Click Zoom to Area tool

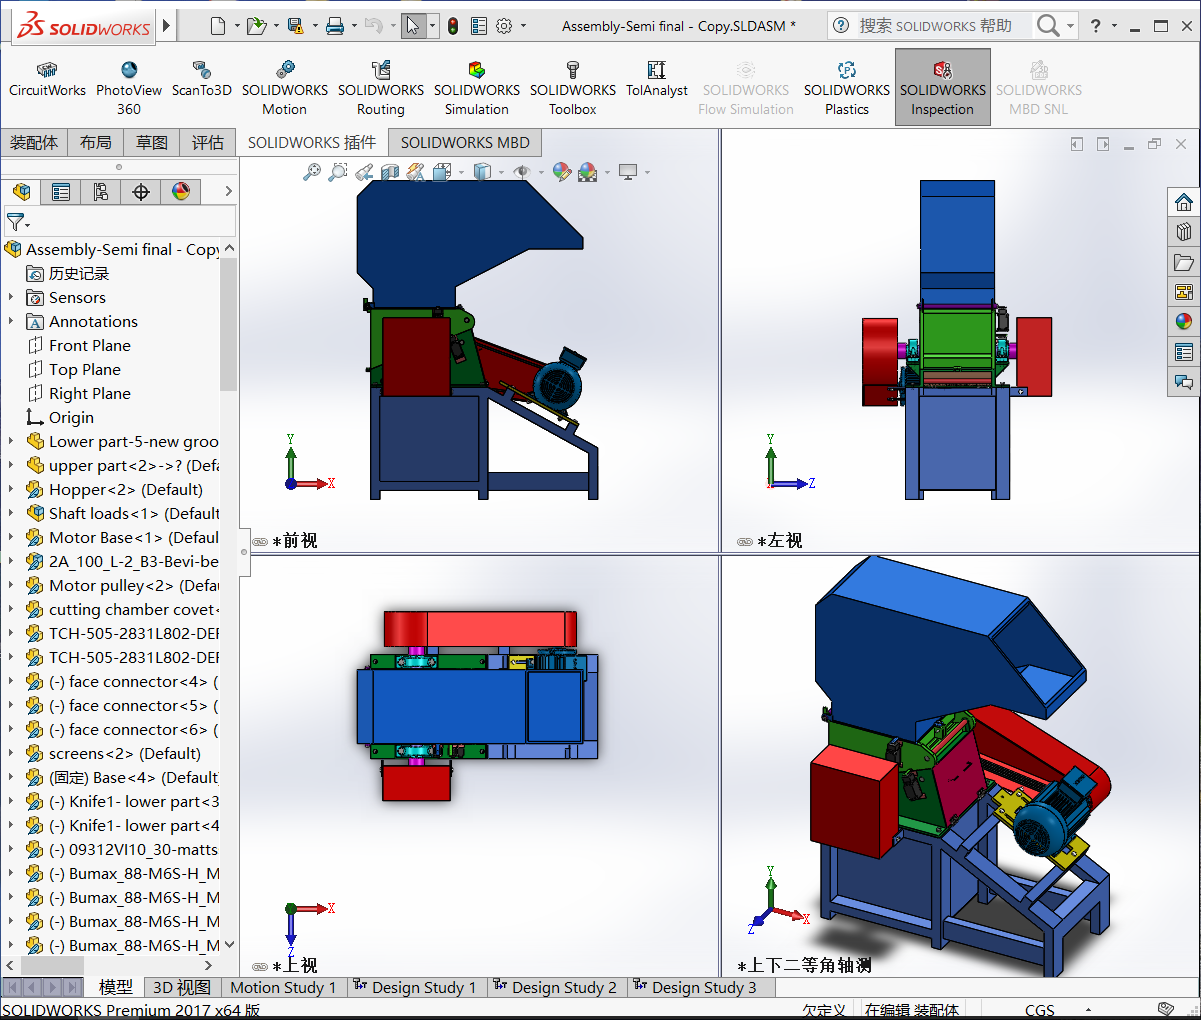tap(338, 172)
